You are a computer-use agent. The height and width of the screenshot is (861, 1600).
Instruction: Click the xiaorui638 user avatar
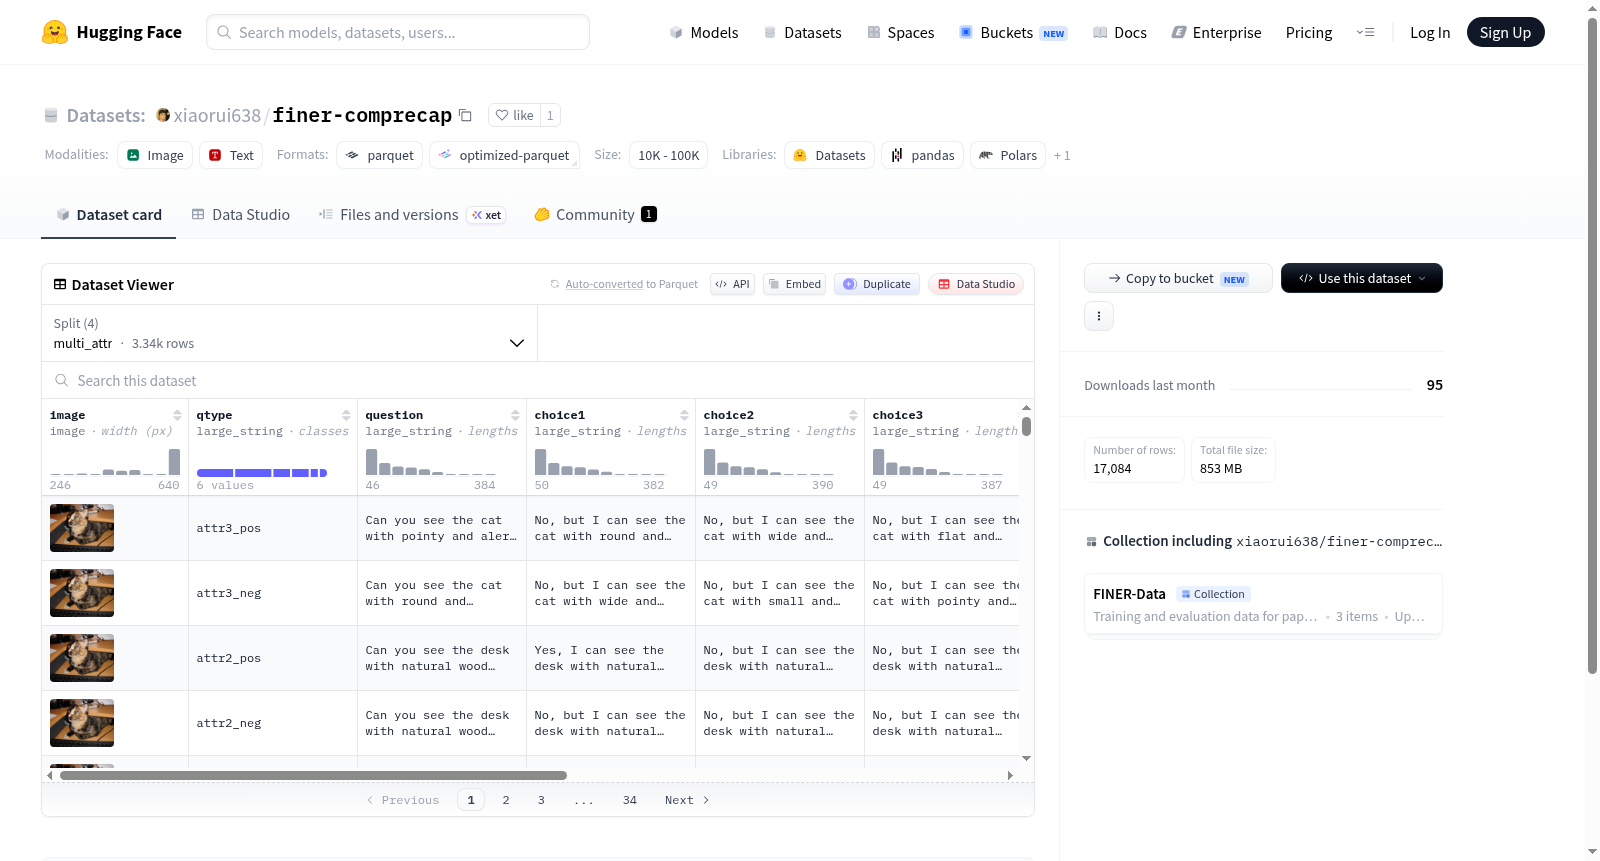click(163, 115)
